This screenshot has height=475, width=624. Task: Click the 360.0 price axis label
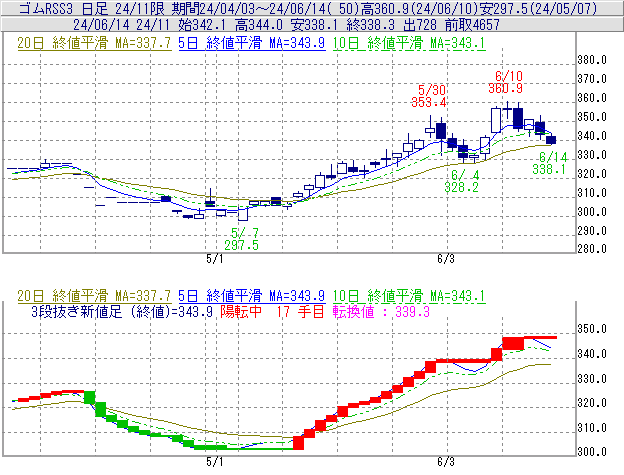click(x=592, y=98)
